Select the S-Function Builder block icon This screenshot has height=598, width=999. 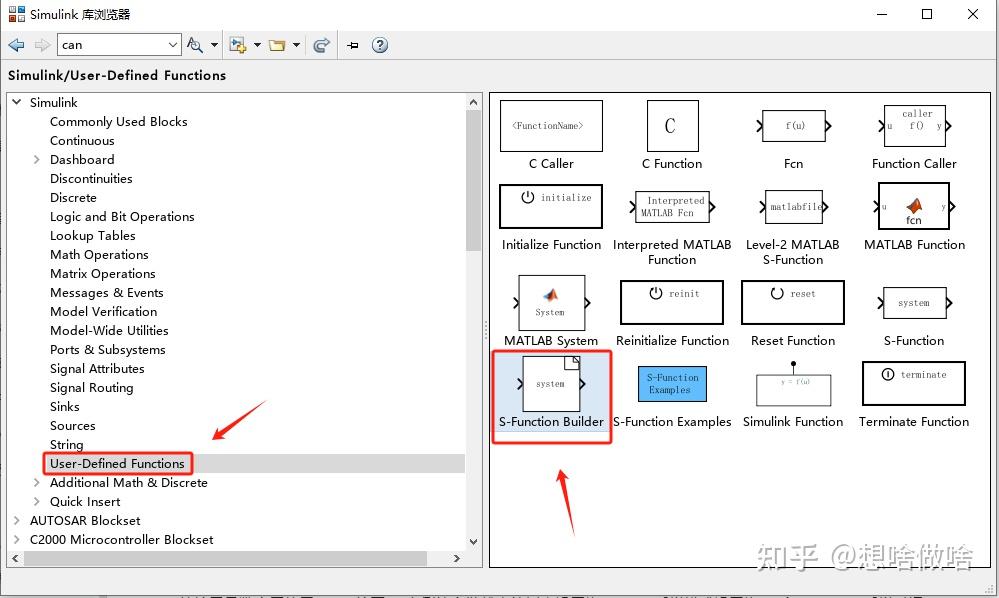(x=551, y=383)
